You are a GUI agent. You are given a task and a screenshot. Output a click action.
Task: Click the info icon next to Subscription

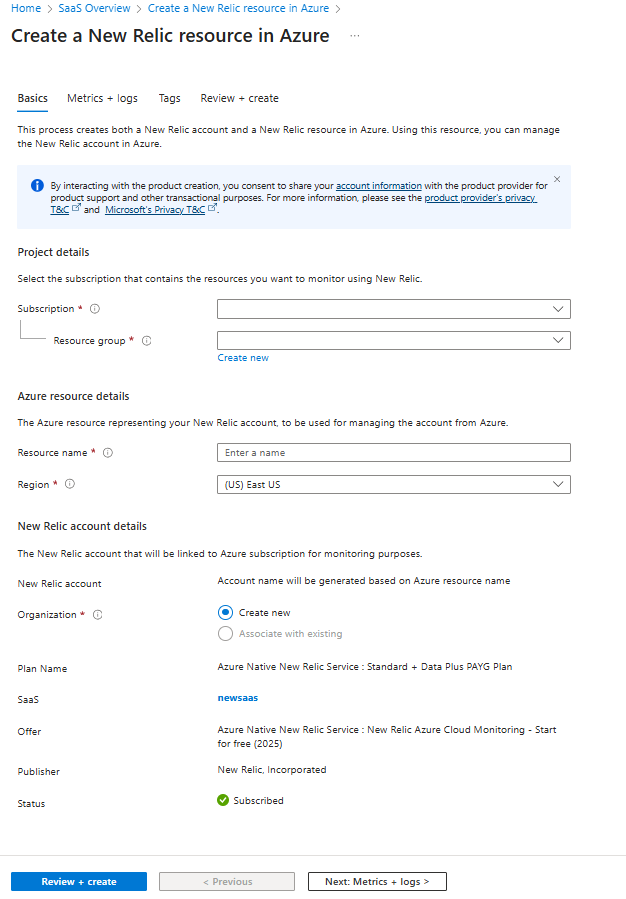point(96,308)
